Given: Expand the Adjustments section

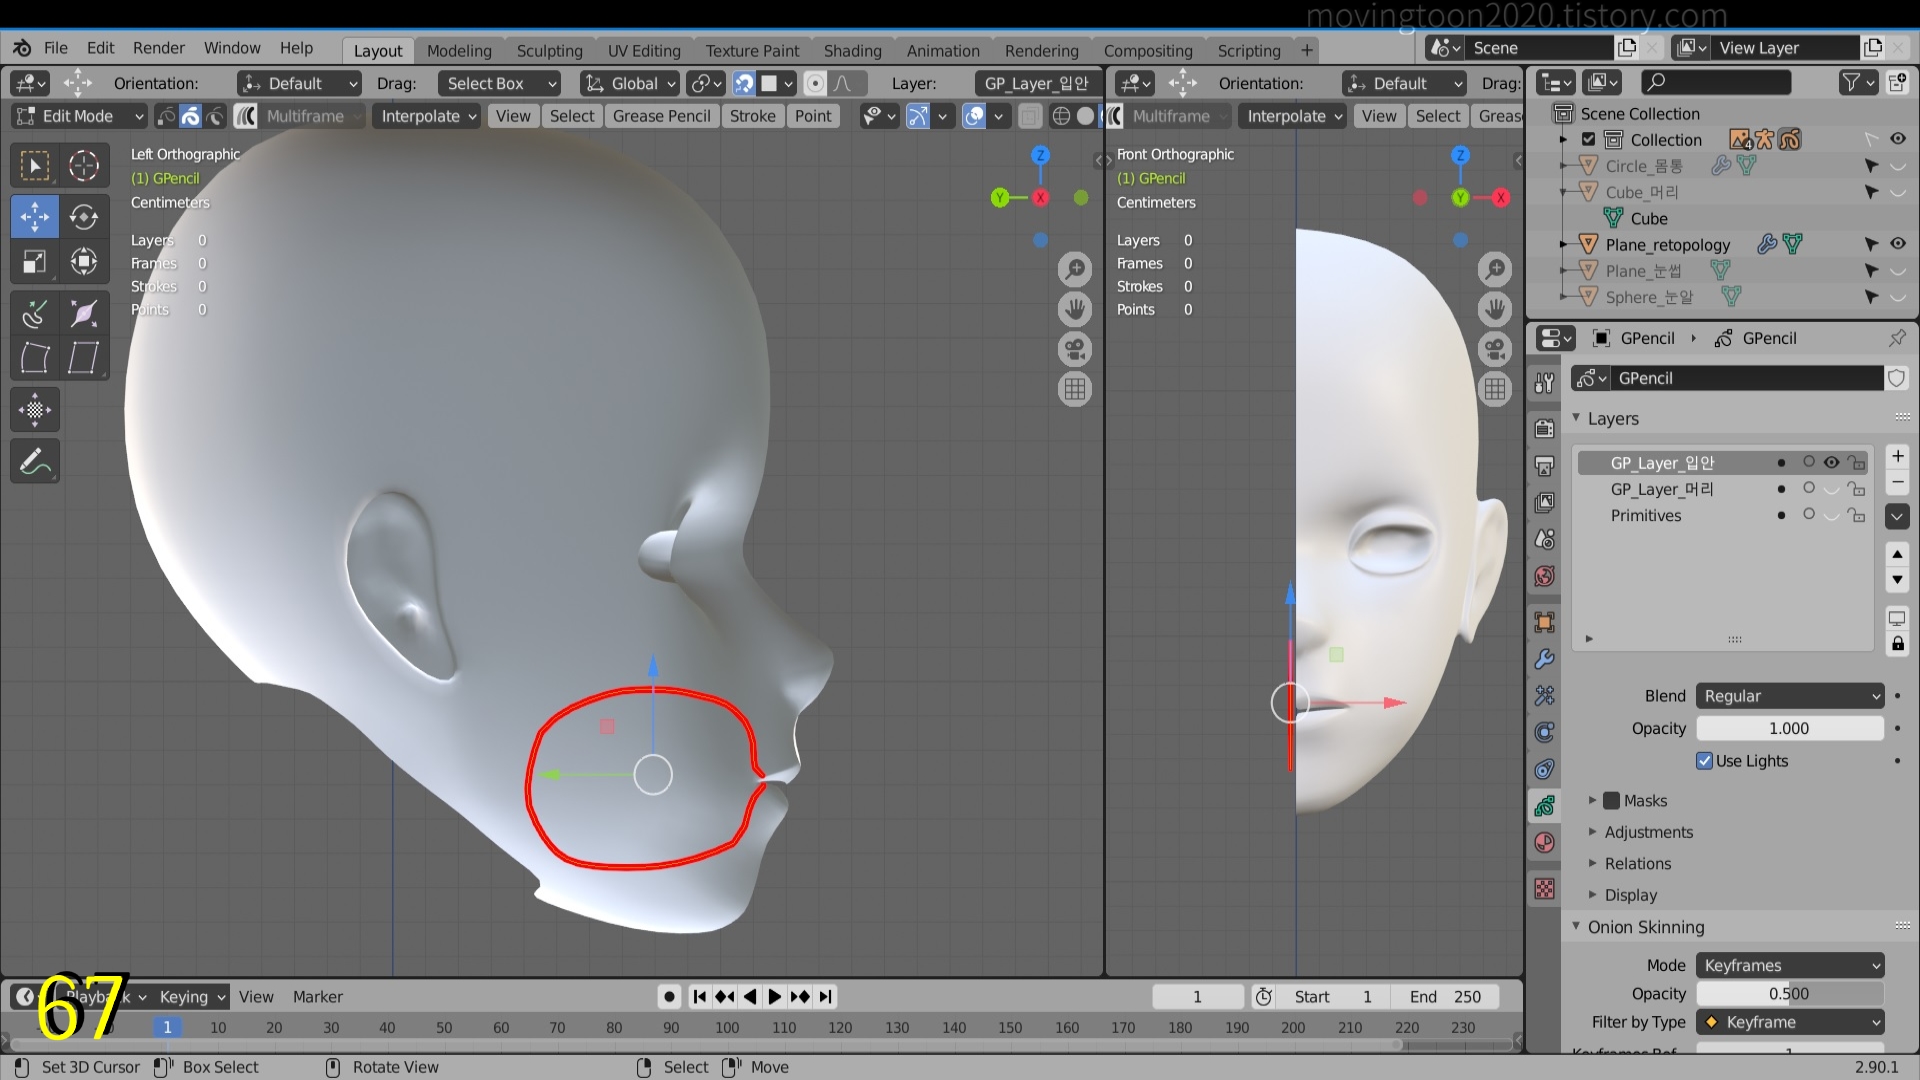Looking at the screenshot, I should (1648, 832).
